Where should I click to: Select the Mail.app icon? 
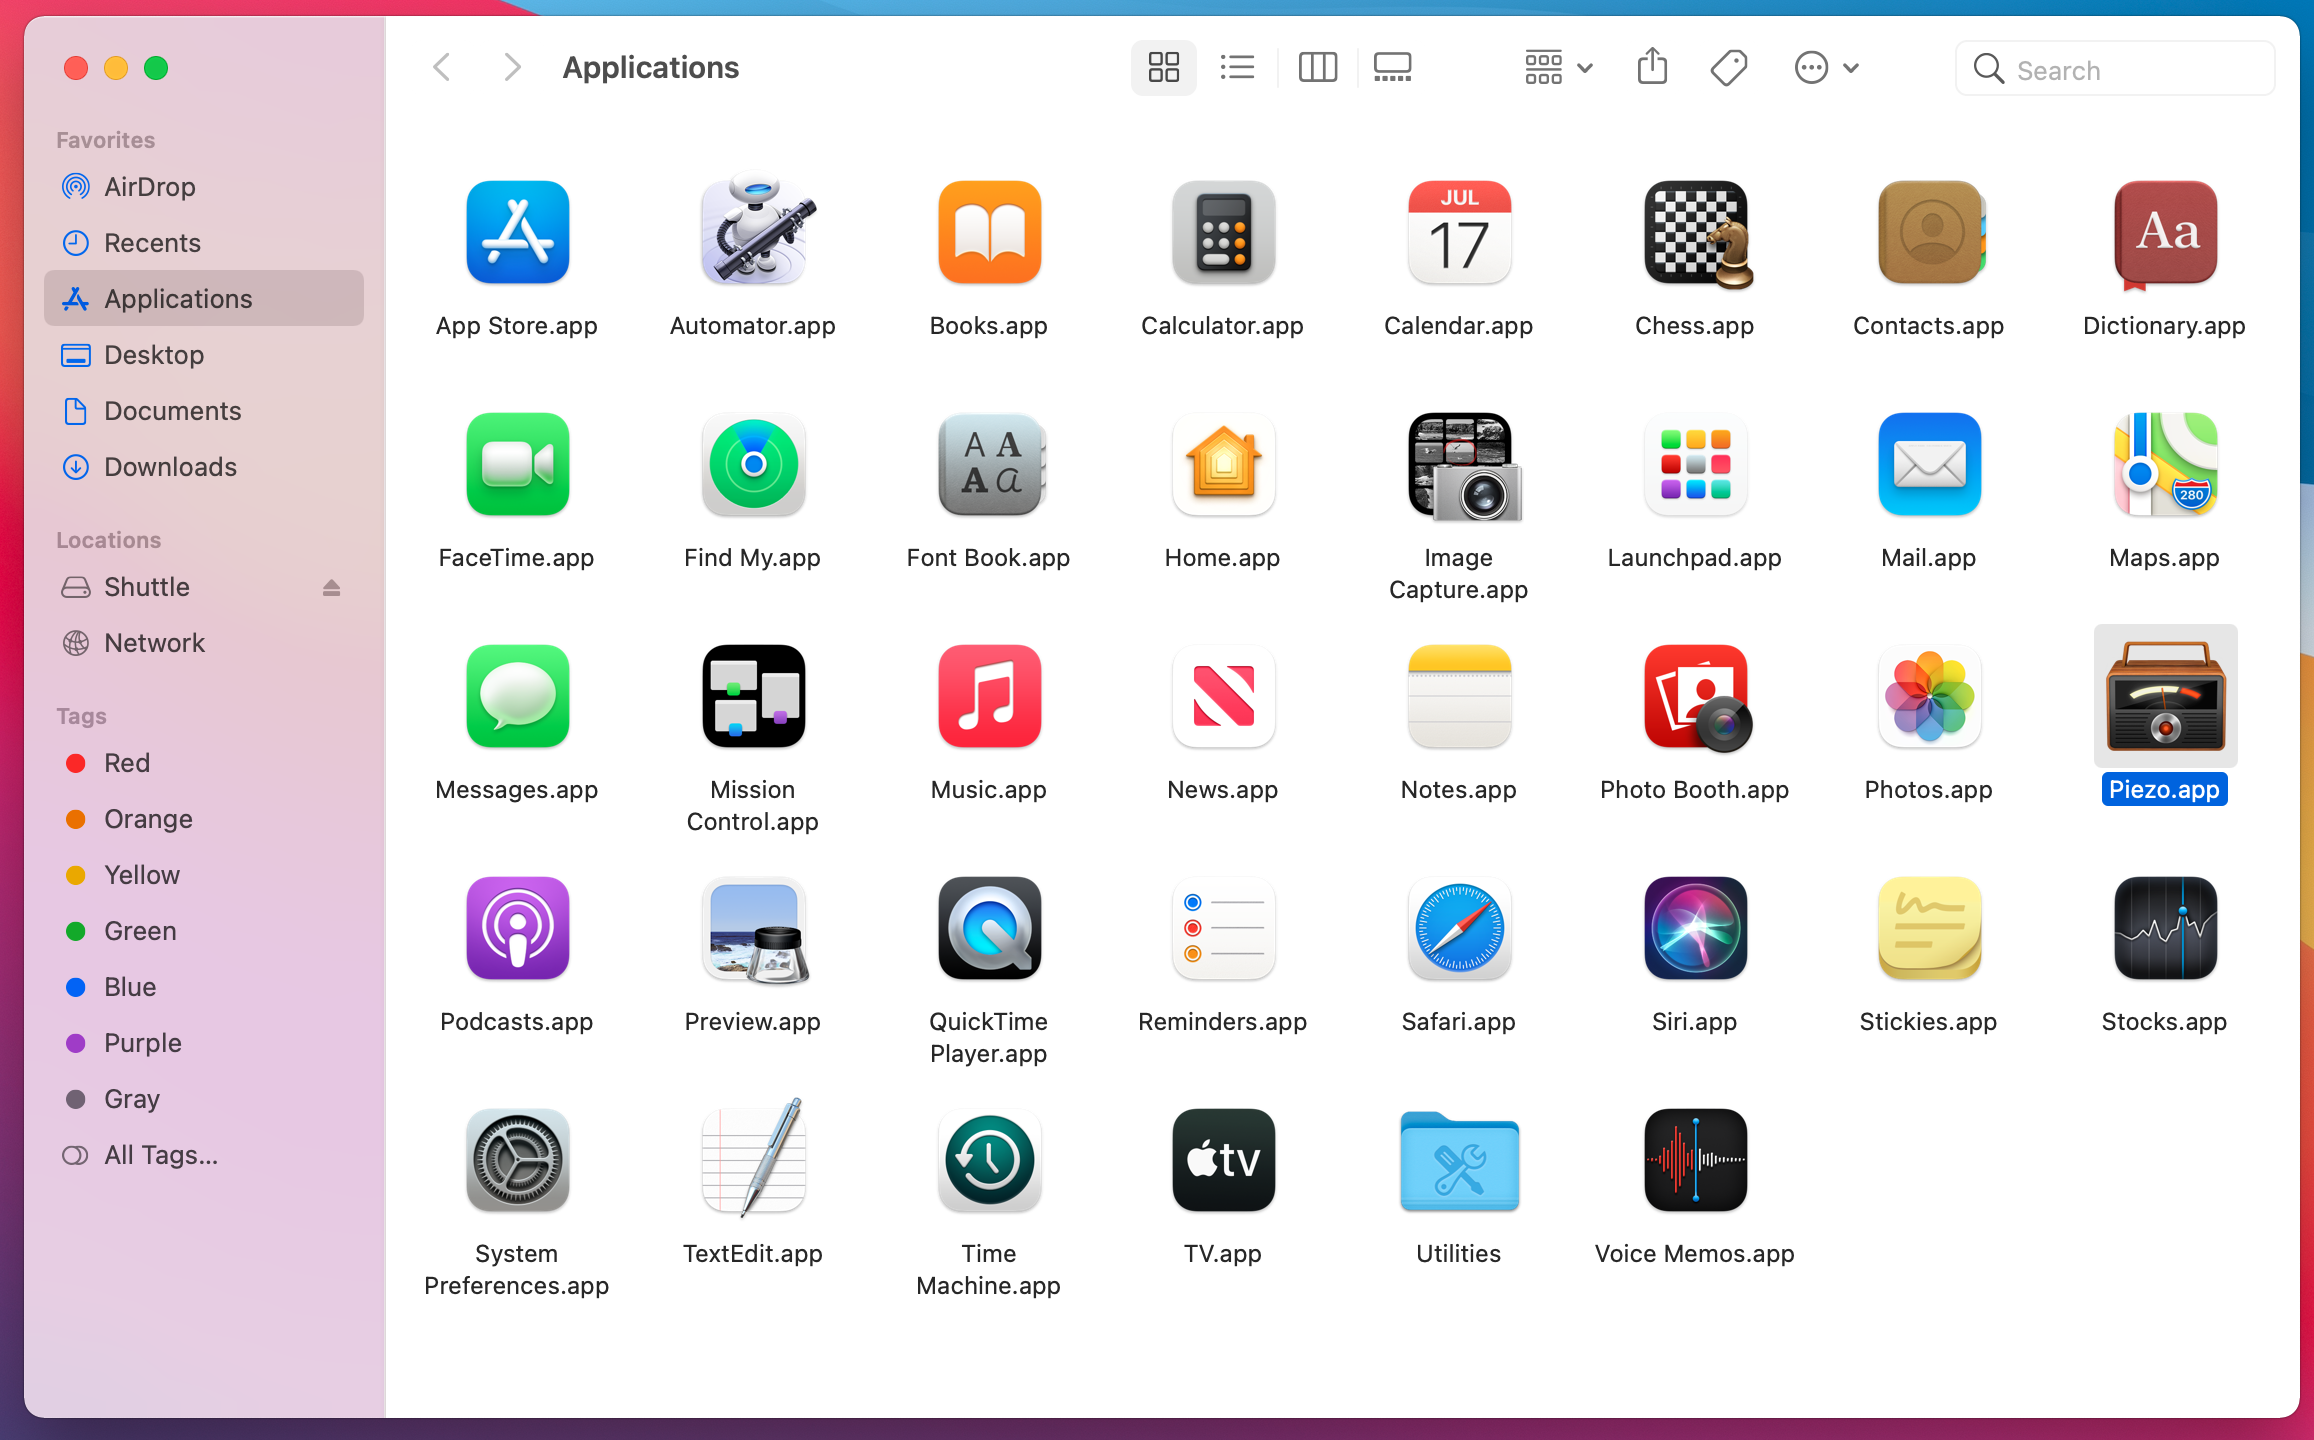point(1929,464)
